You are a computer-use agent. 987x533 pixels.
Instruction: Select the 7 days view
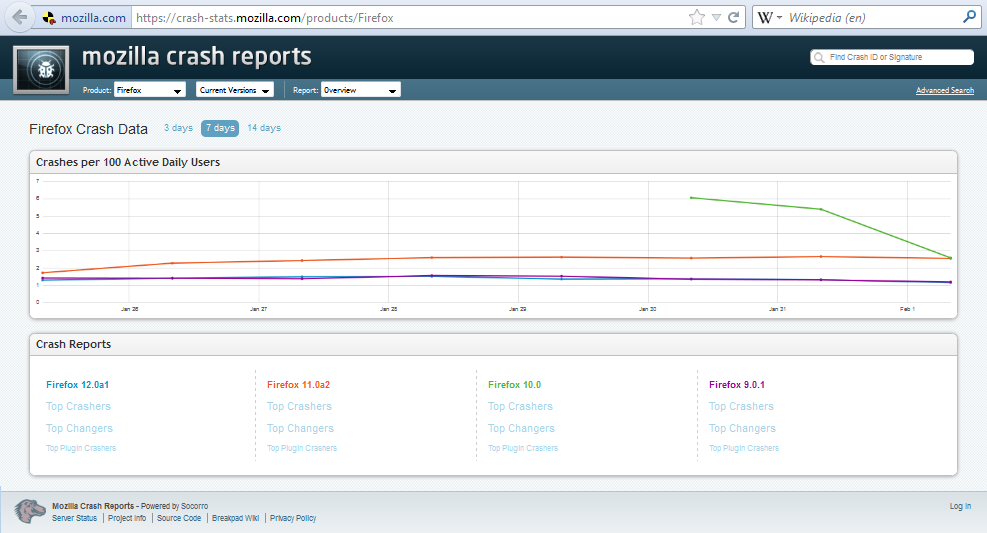click(x=220, y=128)
